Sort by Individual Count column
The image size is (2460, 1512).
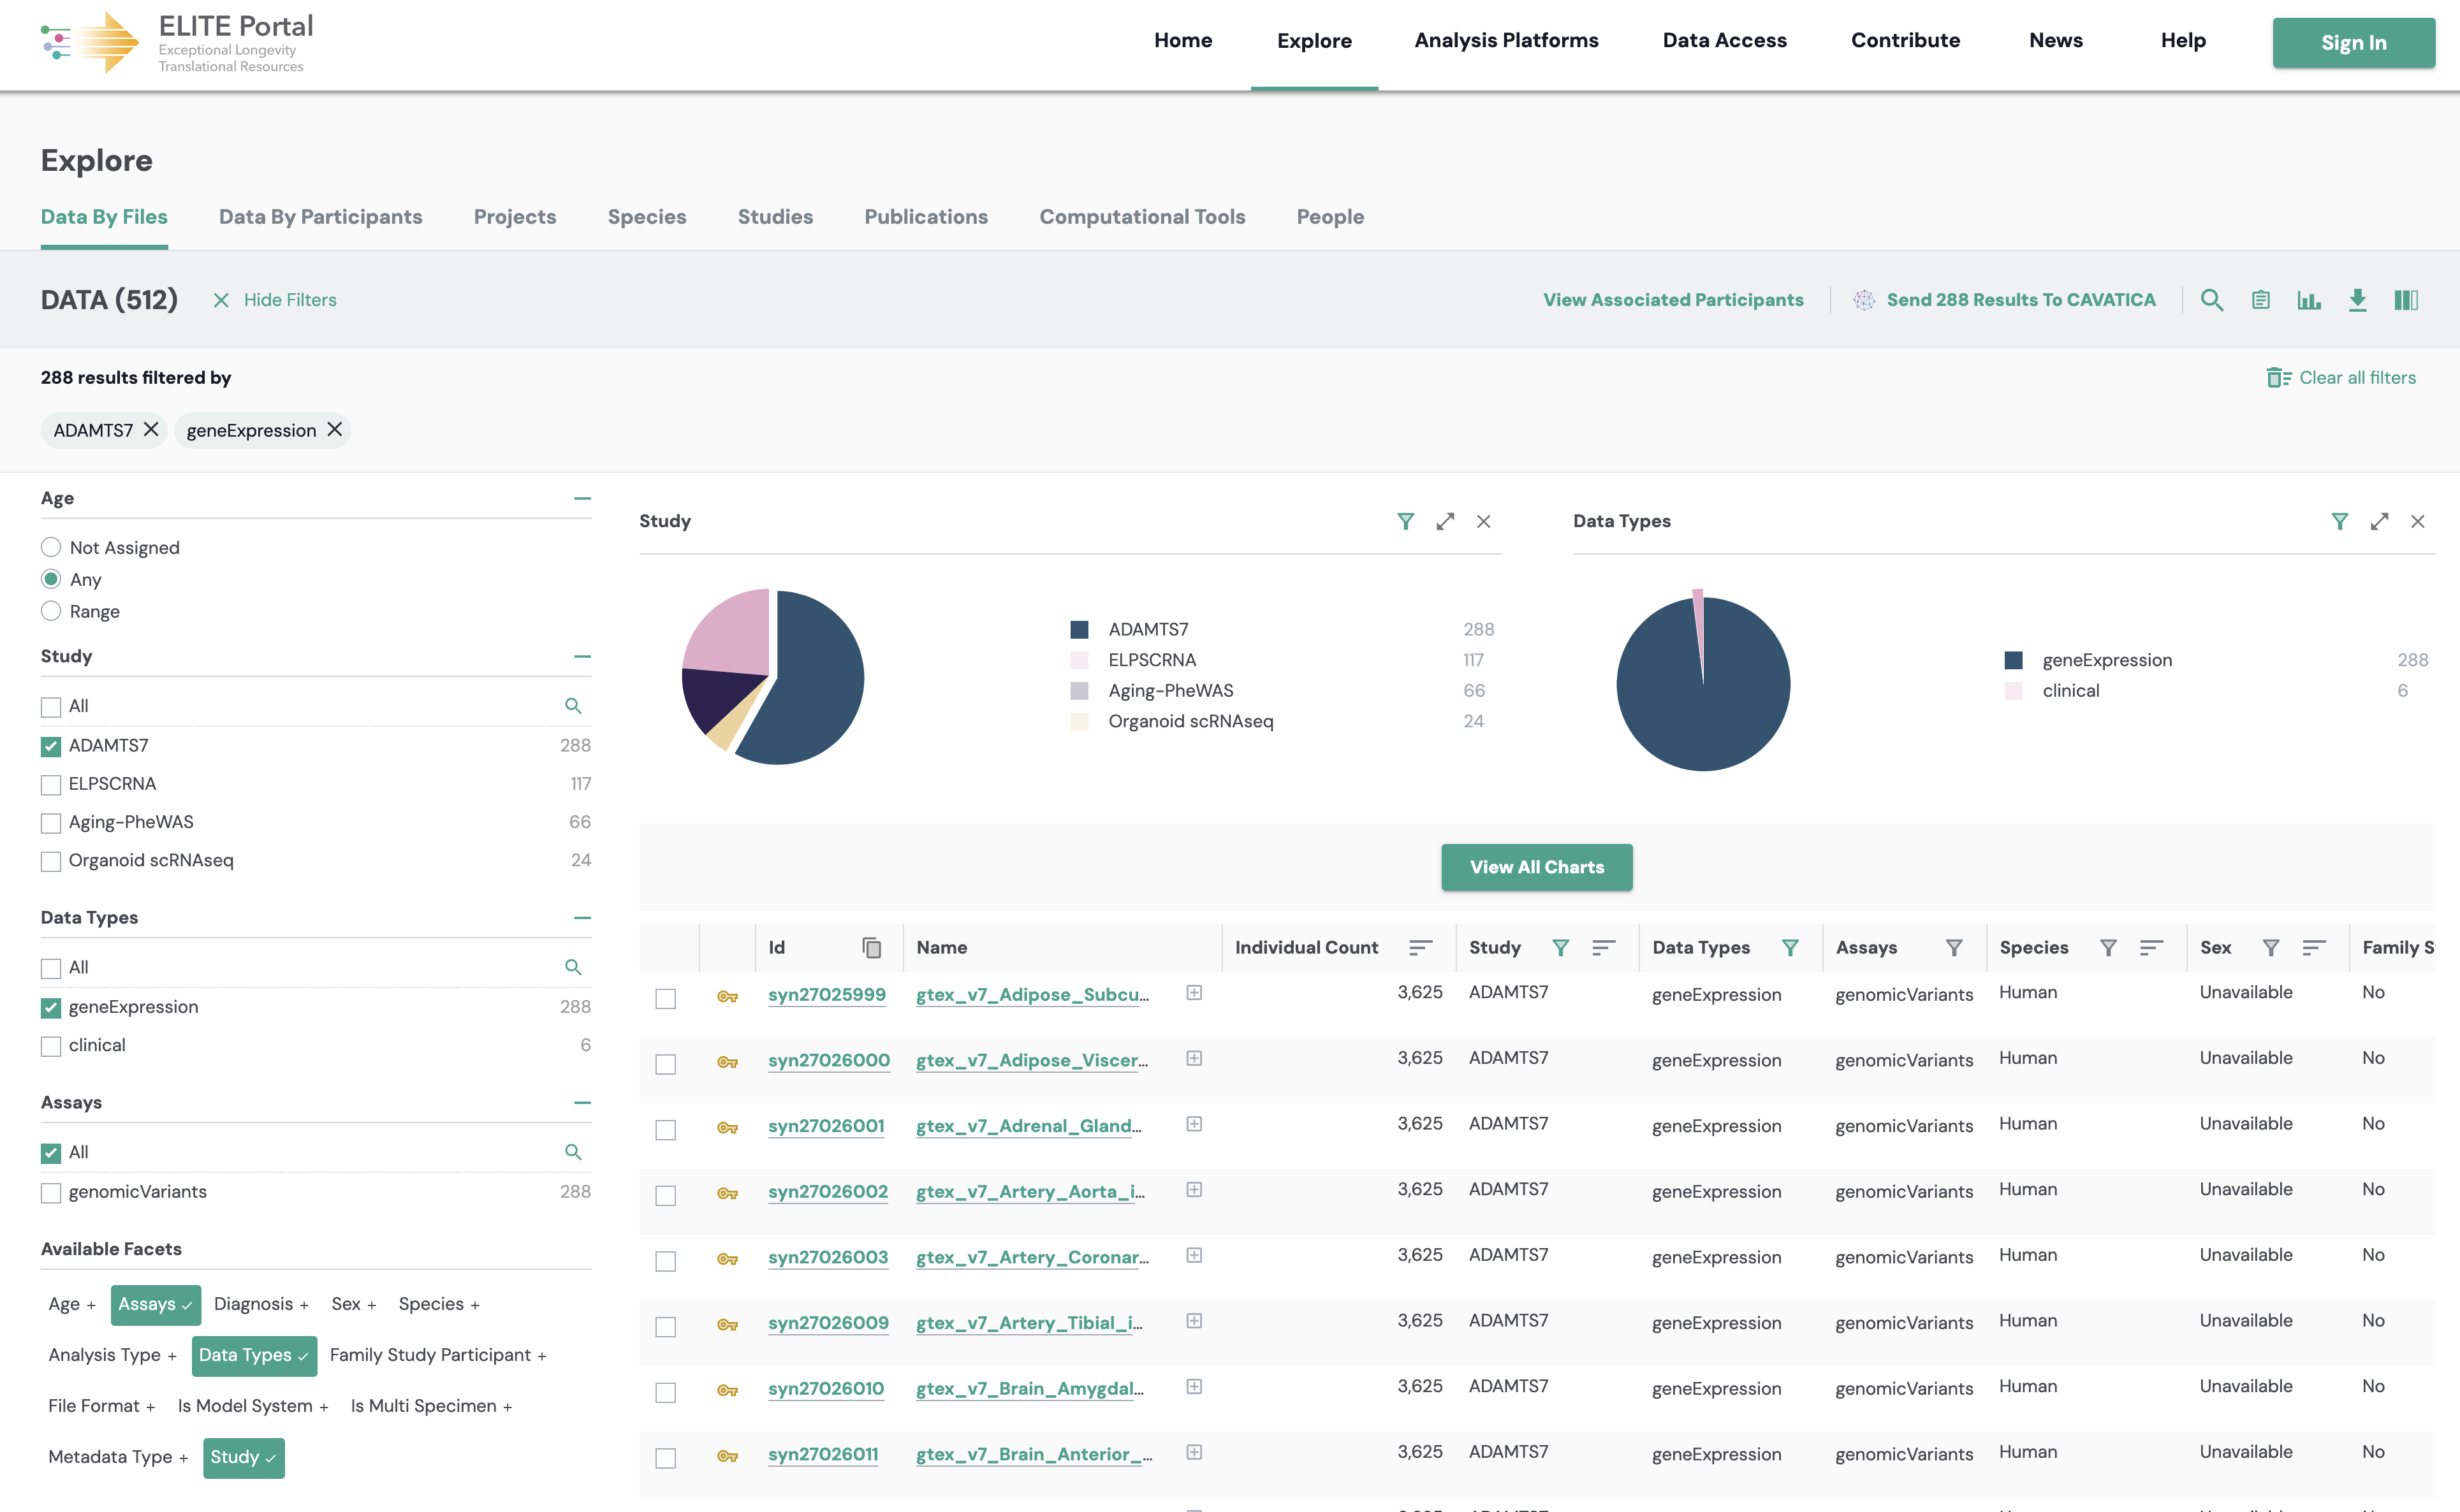pyautogui.click(x=1421, y=948)
